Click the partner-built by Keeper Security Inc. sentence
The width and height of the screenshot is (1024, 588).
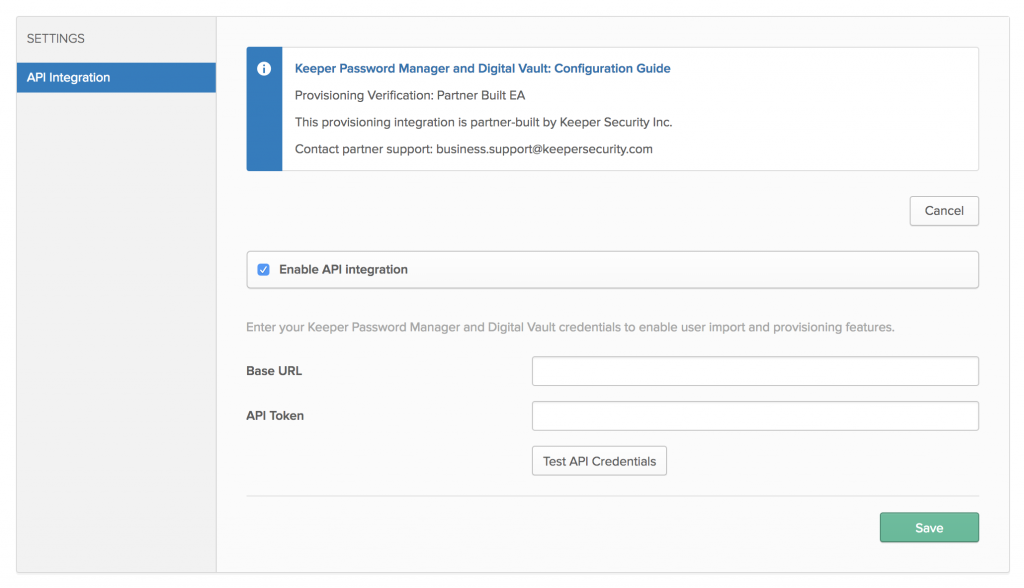[x=483, y=122]
